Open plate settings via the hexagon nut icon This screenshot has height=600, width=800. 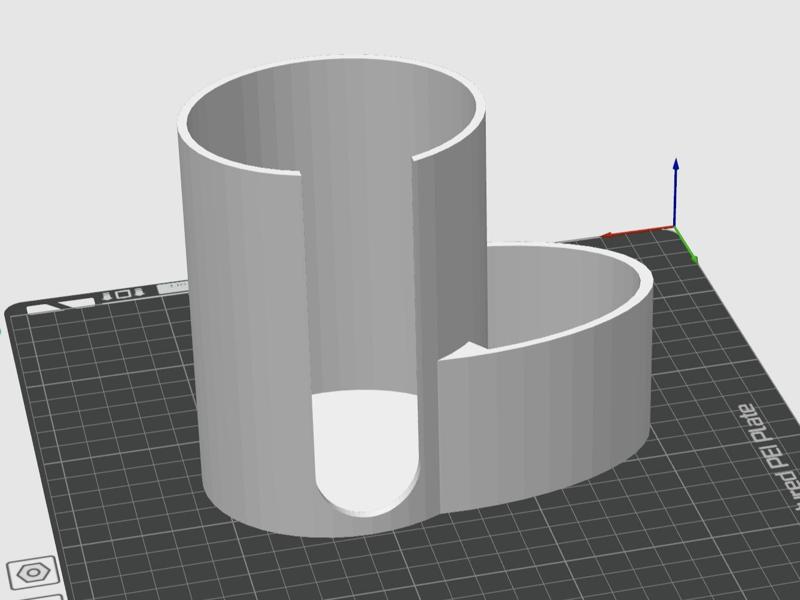click(33, 572)
